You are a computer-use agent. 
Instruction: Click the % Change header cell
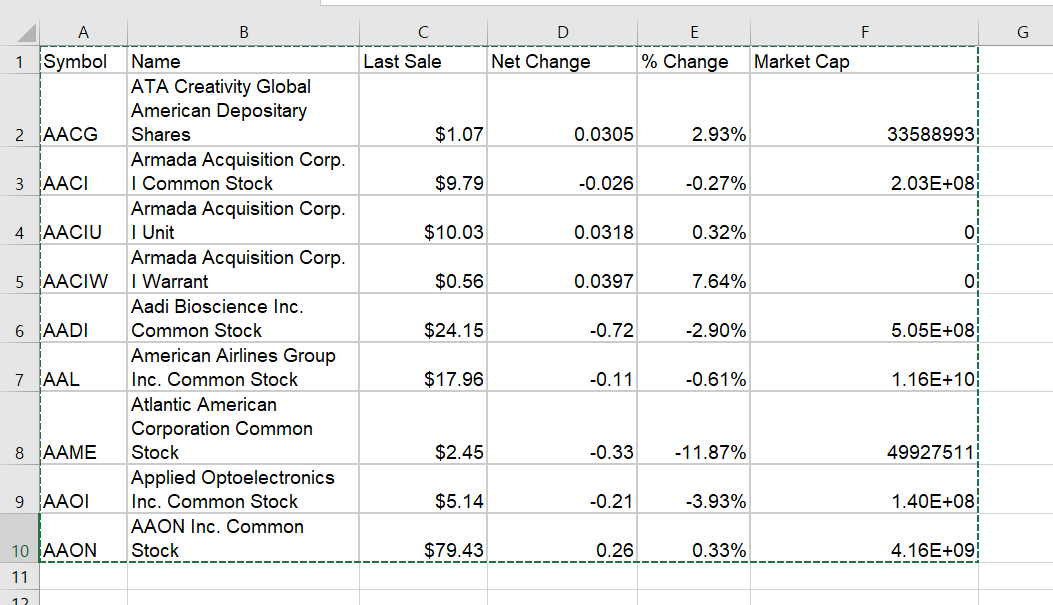[693, 62]
